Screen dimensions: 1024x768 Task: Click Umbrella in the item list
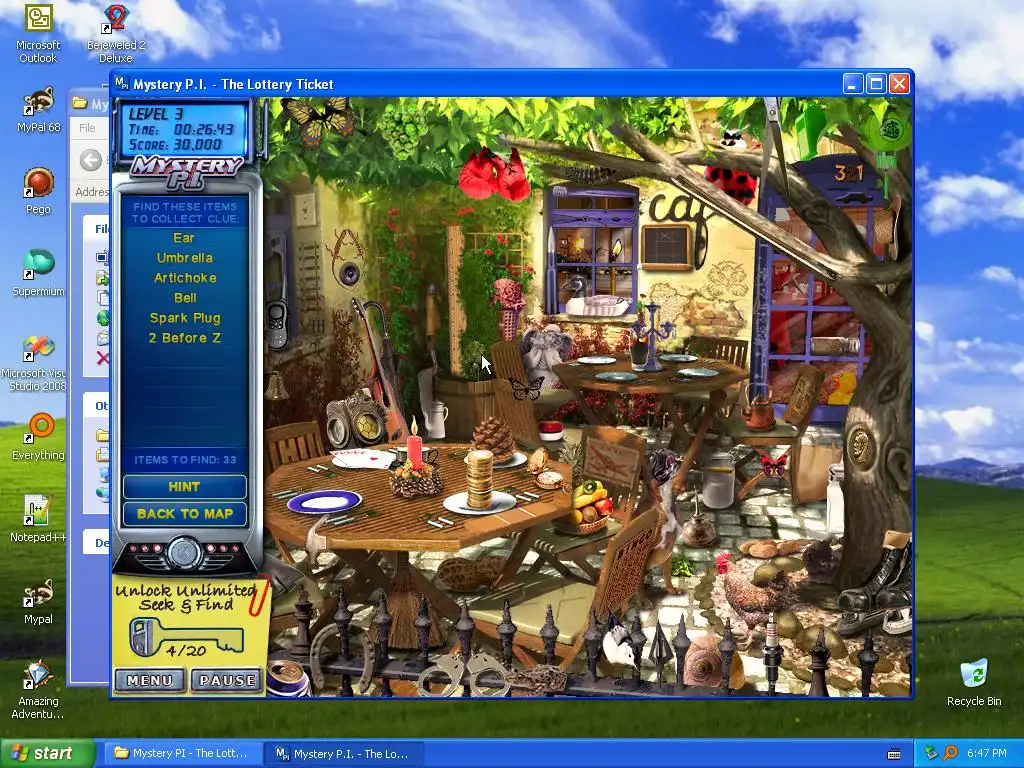[x=184, y=258]
